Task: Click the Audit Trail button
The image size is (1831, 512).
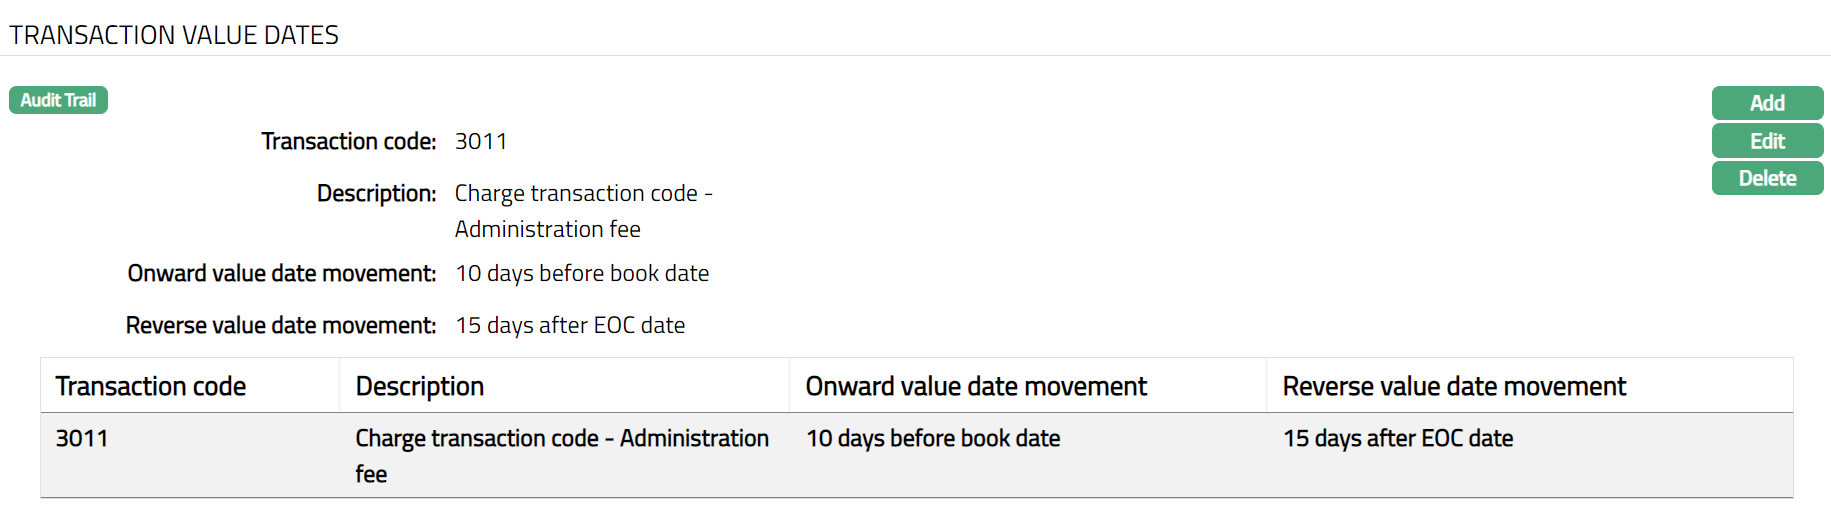Action: point(58,100)
